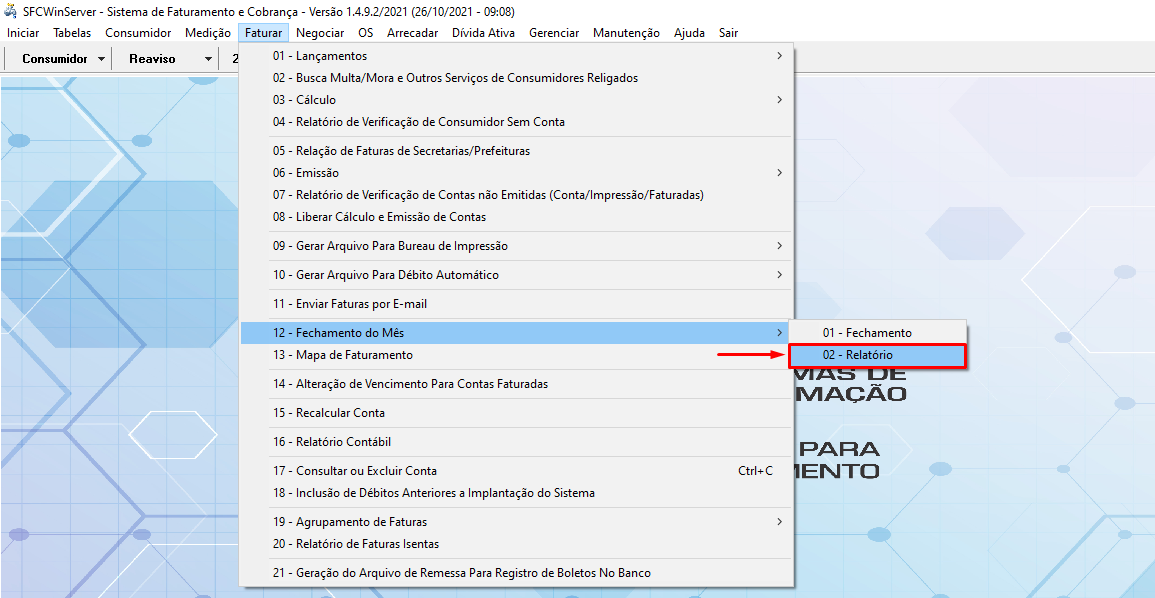Click the SFCWinServer app icon in title bar
The image size is (1155, 598).
click(11, 12)
